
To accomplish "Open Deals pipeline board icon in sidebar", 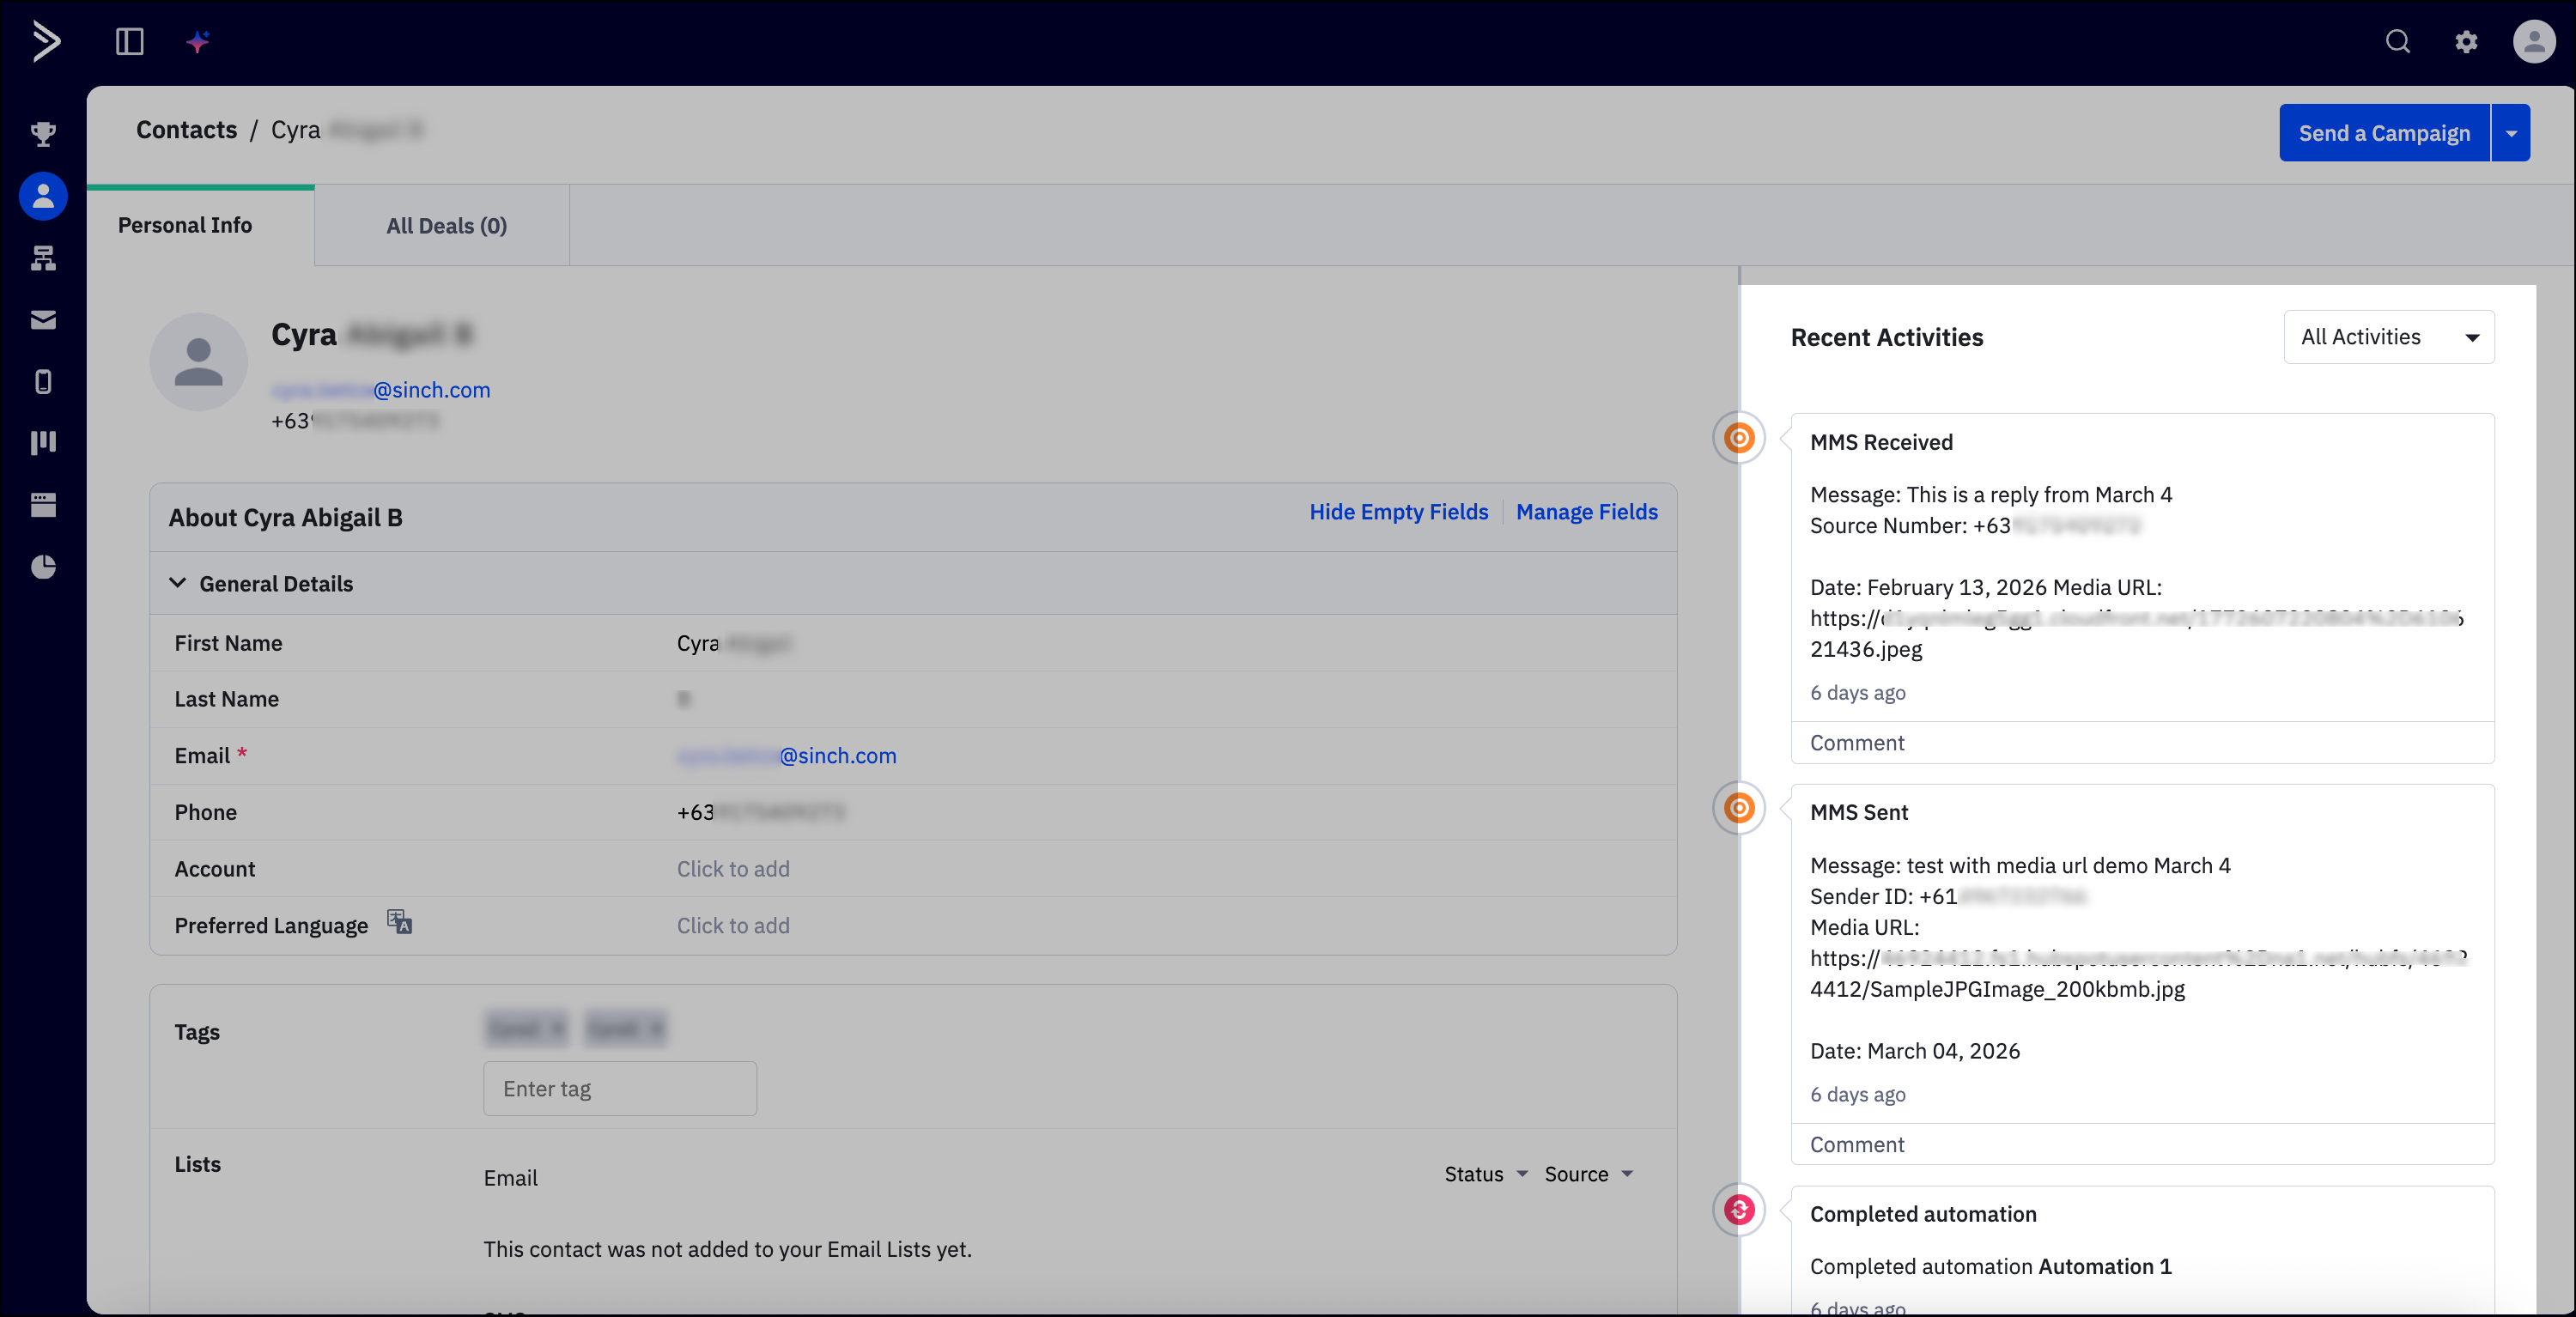I will click(x=43, y=443).
